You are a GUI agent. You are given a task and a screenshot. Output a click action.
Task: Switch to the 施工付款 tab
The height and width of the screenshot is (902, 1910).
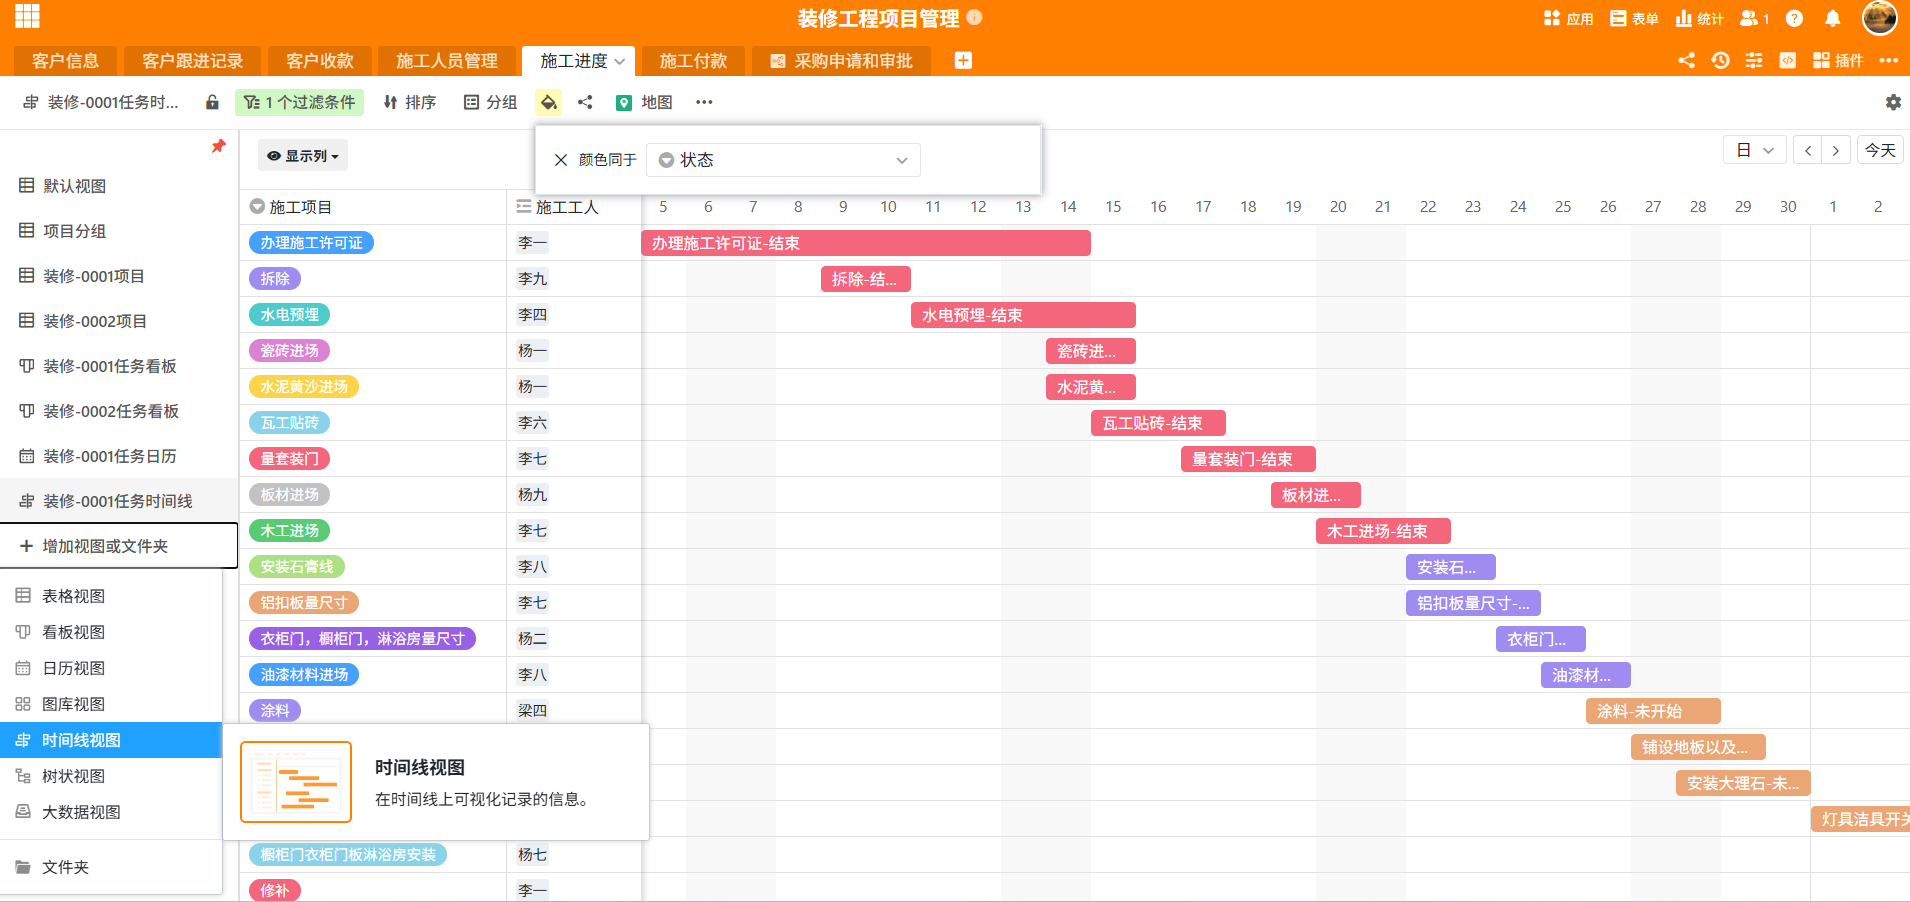coord(693,61)
